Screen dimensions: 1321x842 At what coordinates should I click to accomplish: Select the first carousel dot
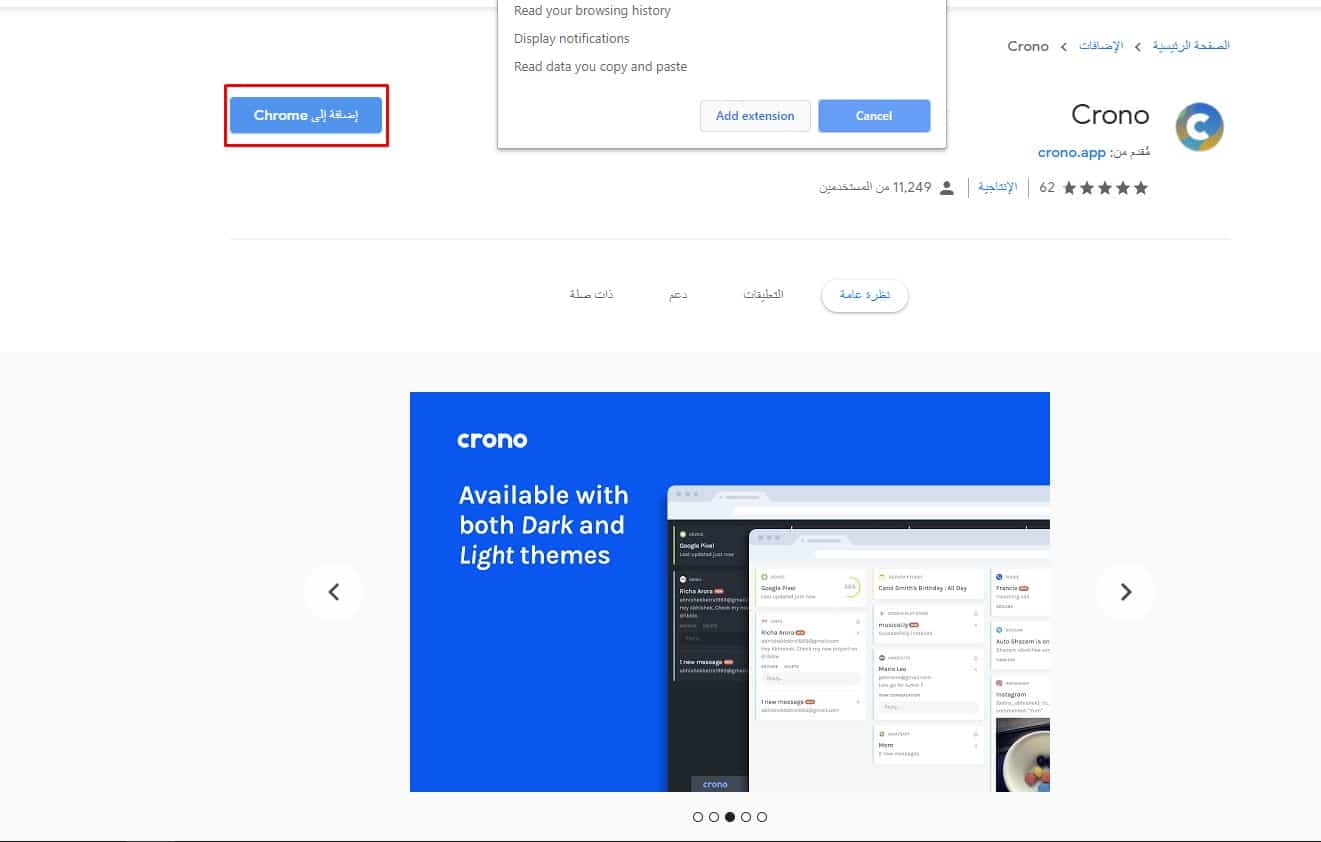pos(698,817)
